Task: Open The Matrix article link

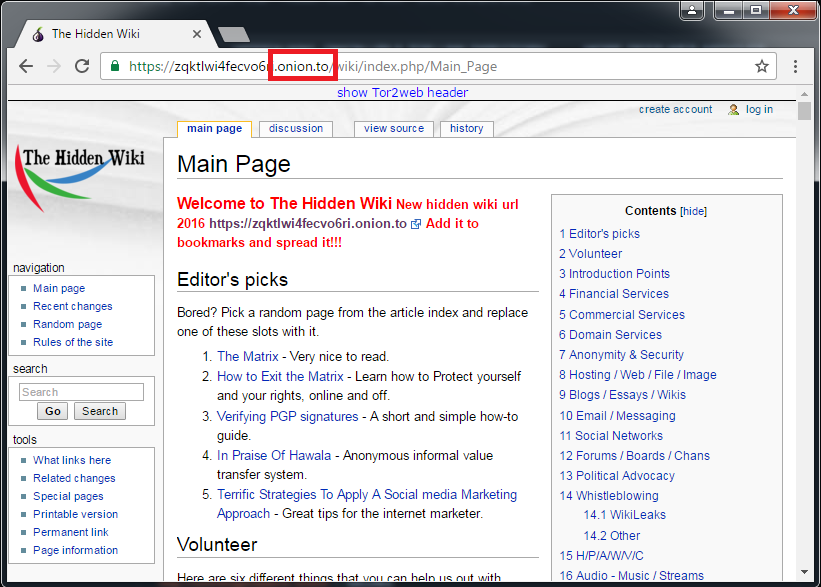Action: 248,357
